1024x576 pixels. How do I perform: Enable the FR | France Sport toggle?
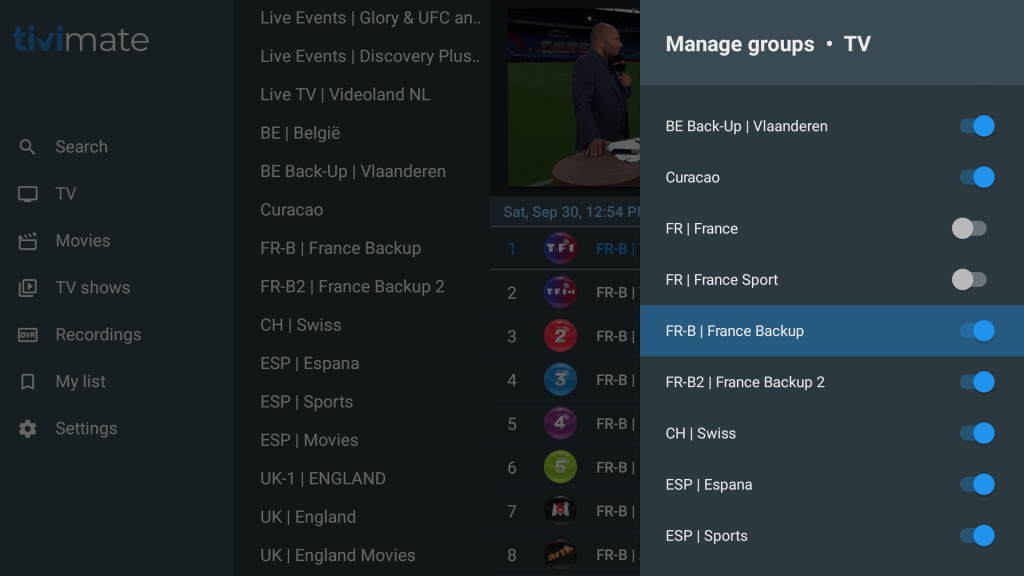point(970,280)
